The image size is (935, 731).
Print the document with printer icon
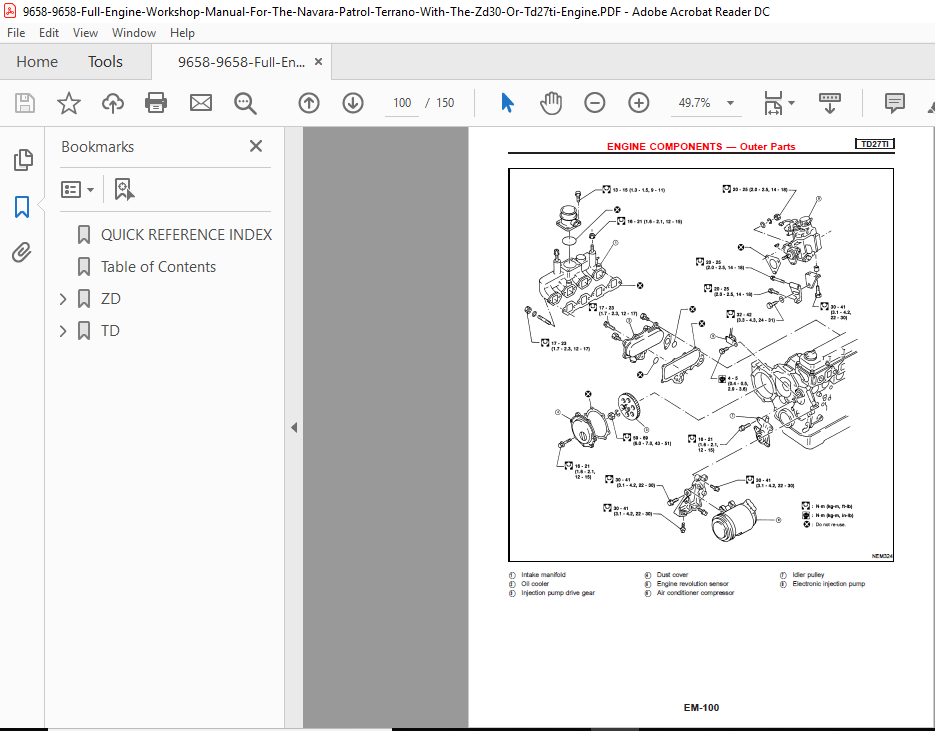point(156,103)
